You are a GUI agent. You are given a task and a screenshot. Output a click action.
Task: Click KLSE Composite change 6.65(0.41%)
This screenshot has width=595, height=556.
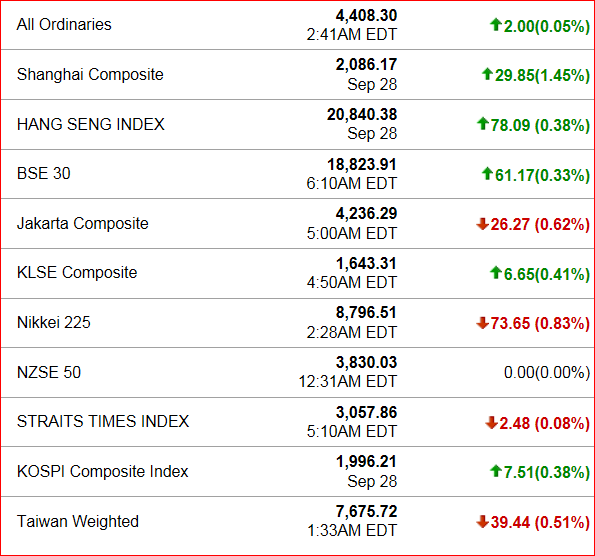pos(547,274)
